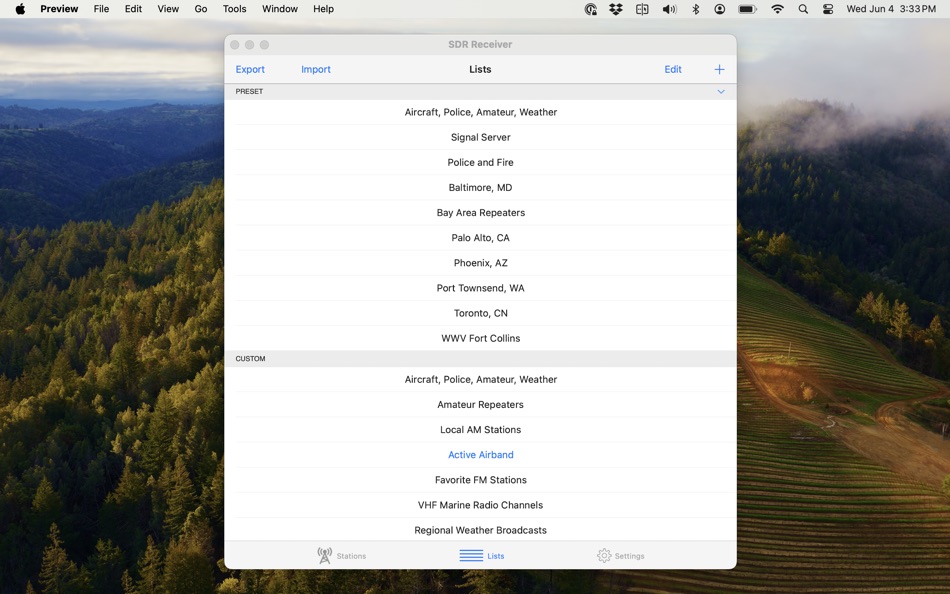Image resolution: width=950 pixels, height=594 pixels.
Task: Select Bay Area Repeaters list
Action: pos(480,213)
